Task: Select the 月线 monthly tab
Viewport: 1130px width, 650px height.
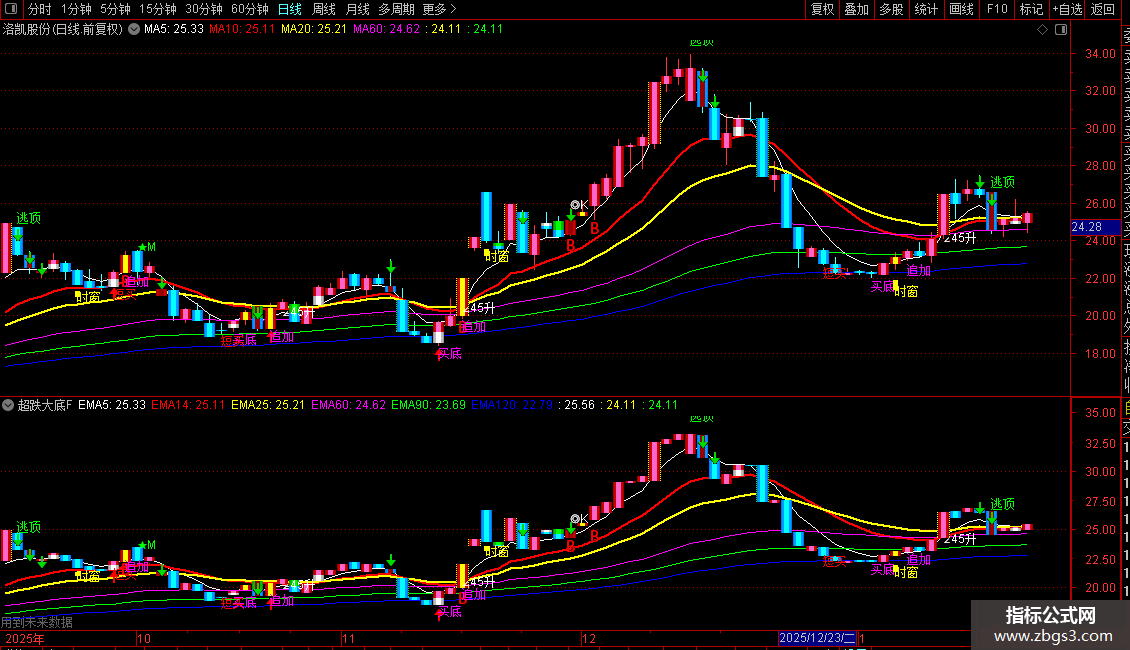Action: [x=357, y=9]
